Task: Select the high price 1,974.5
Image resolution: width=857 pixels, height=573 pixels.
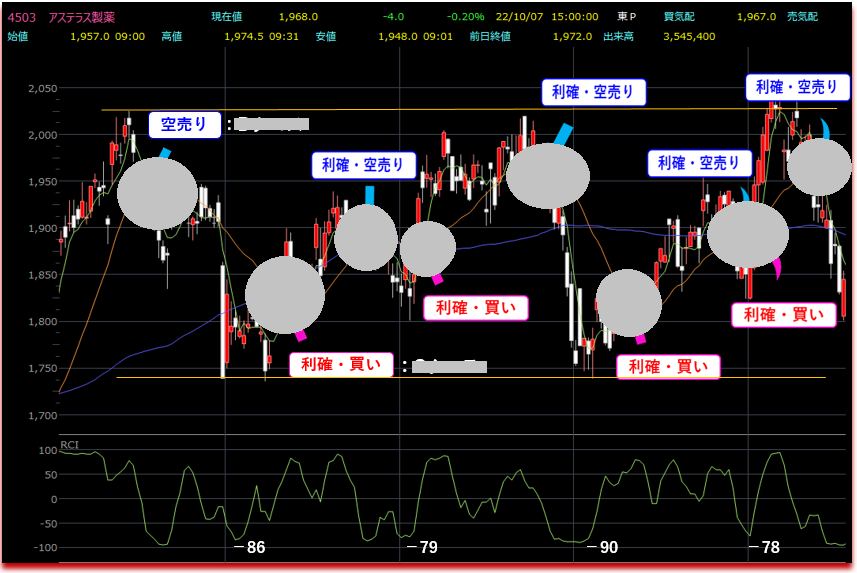Action: tap(244, 37)
